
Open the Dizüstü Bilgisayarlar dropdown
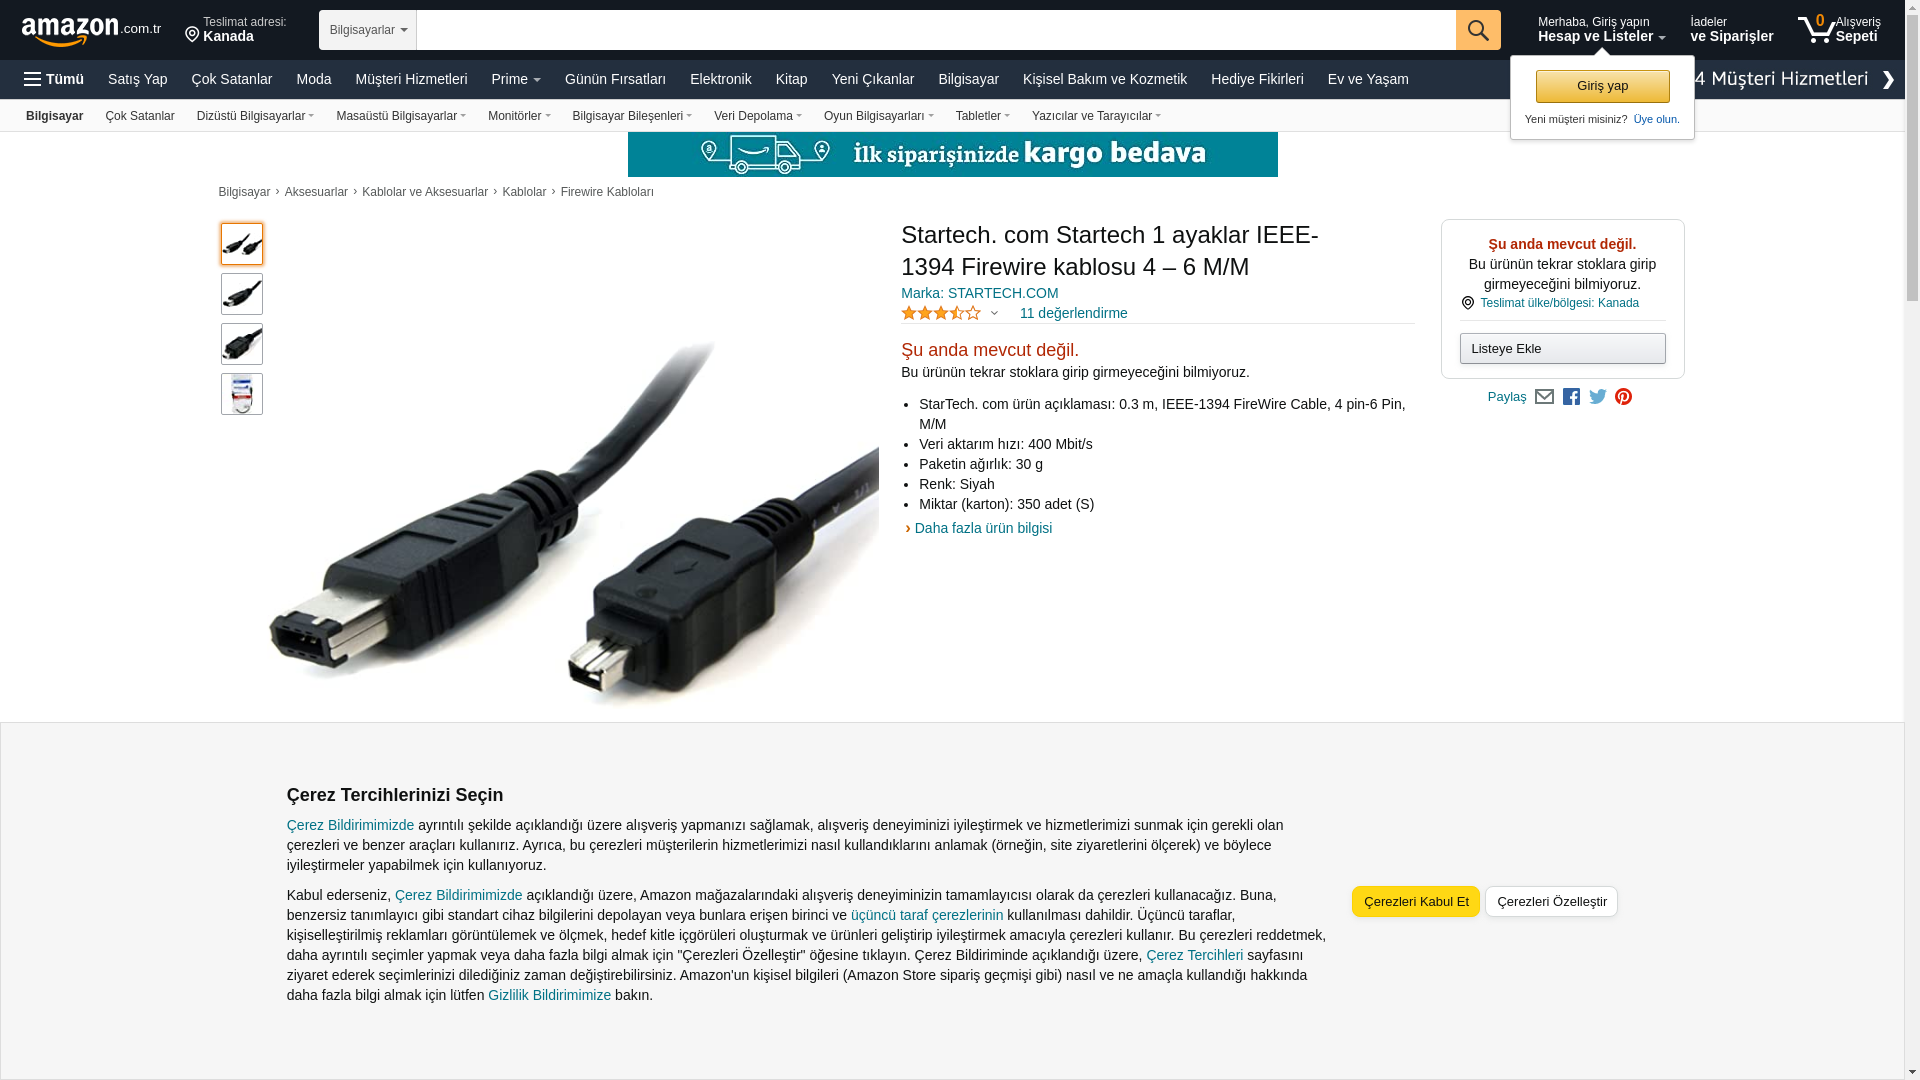(256, 116)
